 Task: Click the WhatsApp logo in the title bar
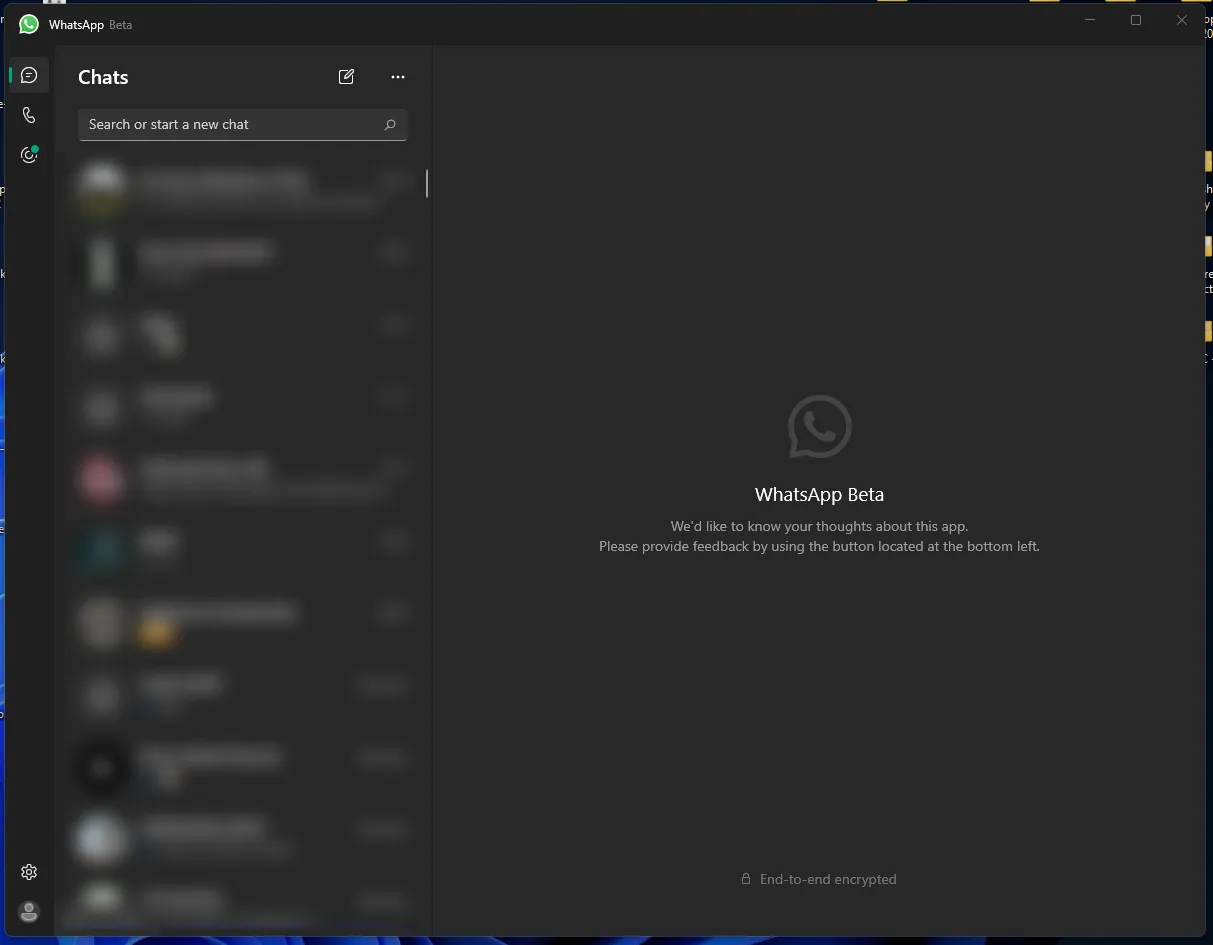(x=29, y=24)
